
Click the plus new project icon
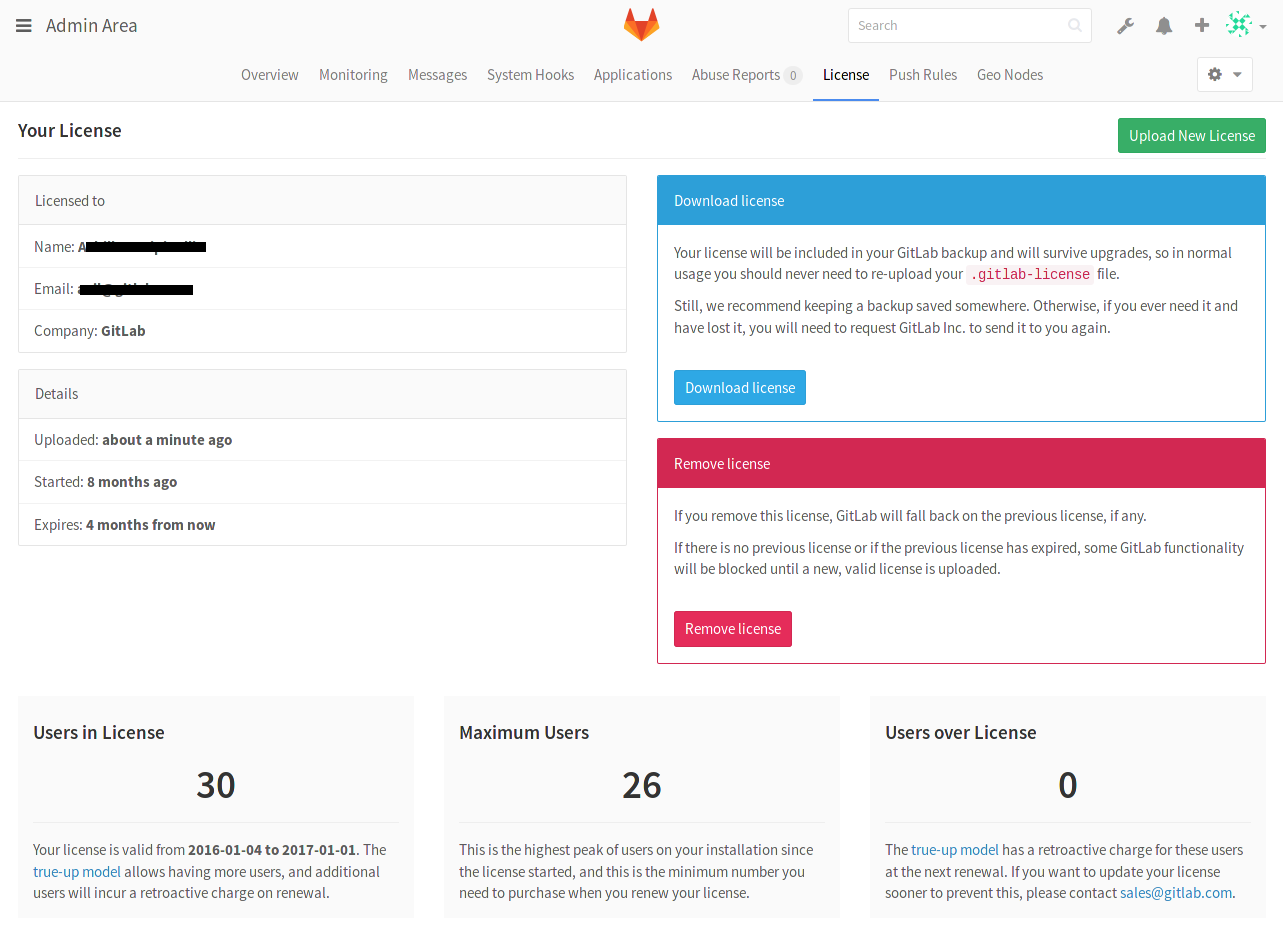click(x=1201, y=26)
